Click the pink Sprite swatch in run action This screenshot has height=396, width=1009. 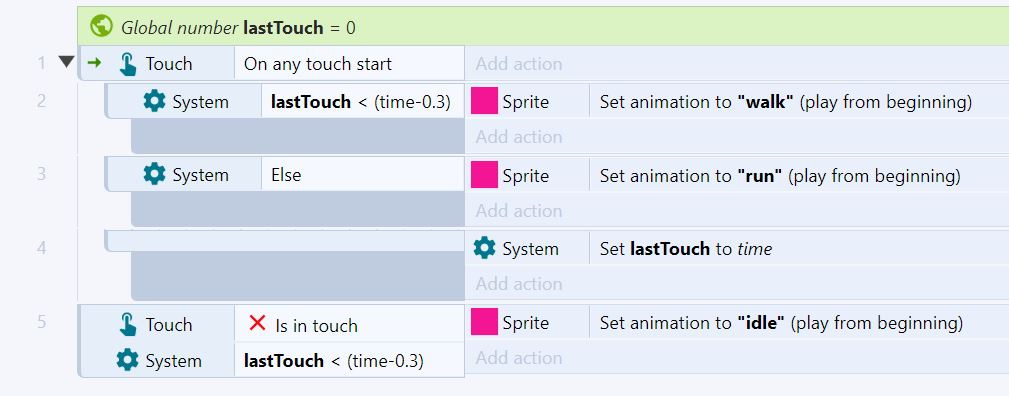pyautogui.click(x=485, y=175)
